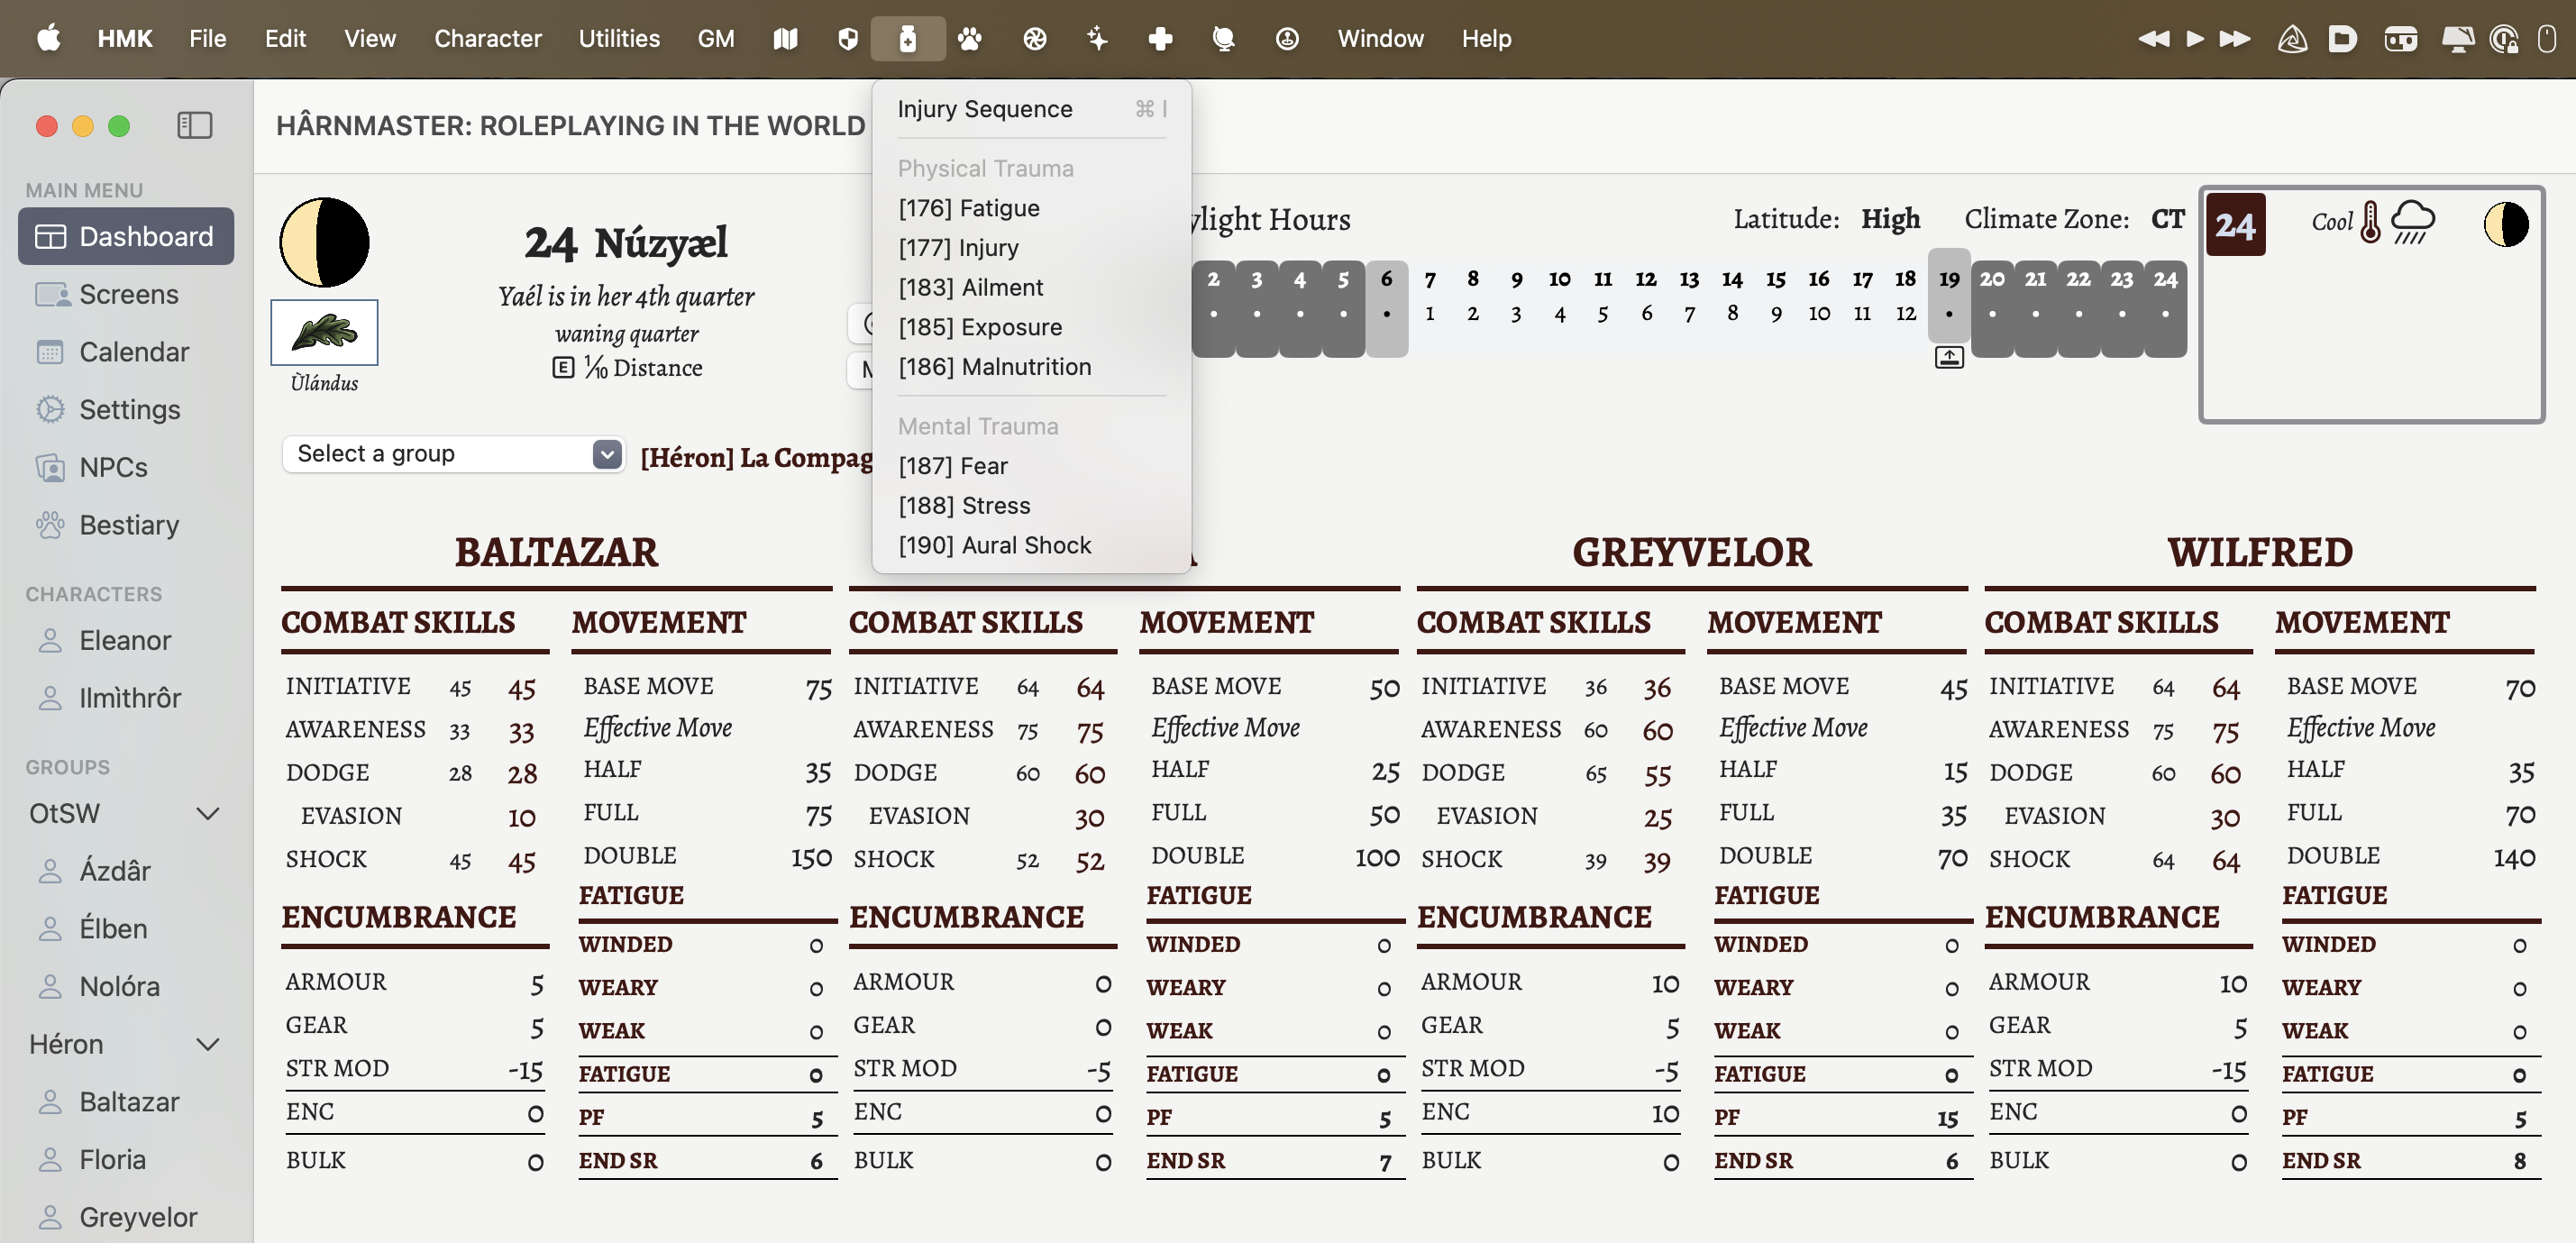Collapse the OtSW group
The image size is (2576, 1243).
point(208,813)
